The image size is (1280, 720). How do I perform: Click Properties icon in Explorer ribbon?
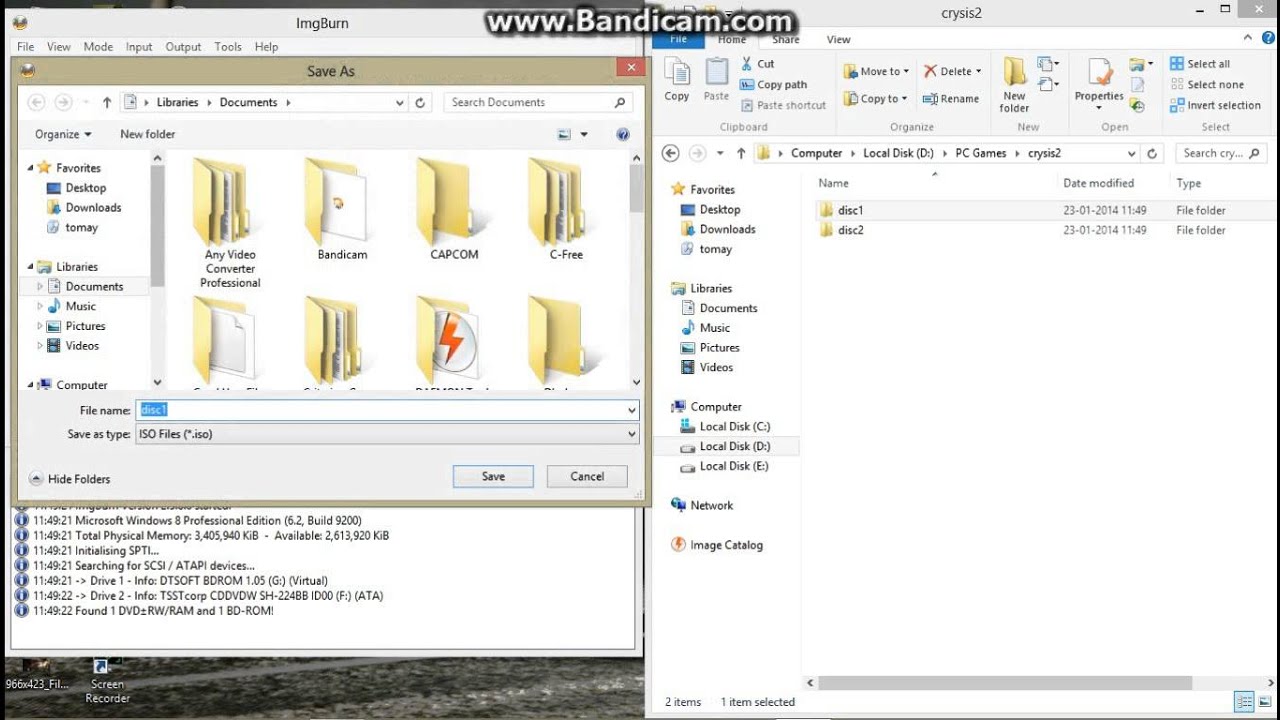pos(1099,83)
